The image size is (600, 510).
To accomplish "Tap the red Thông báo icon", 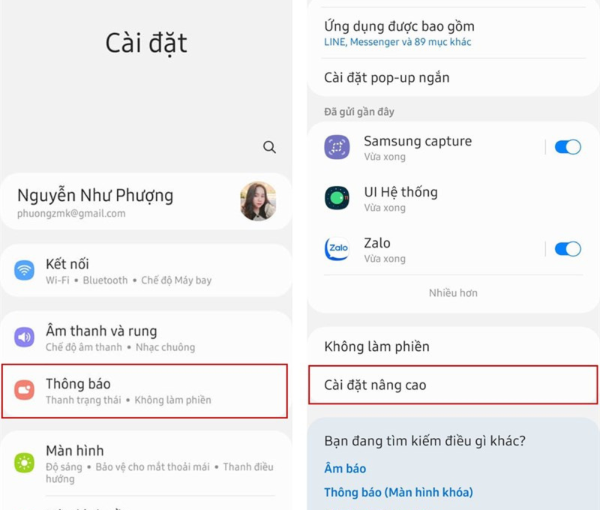I will (x=24, y=390).
